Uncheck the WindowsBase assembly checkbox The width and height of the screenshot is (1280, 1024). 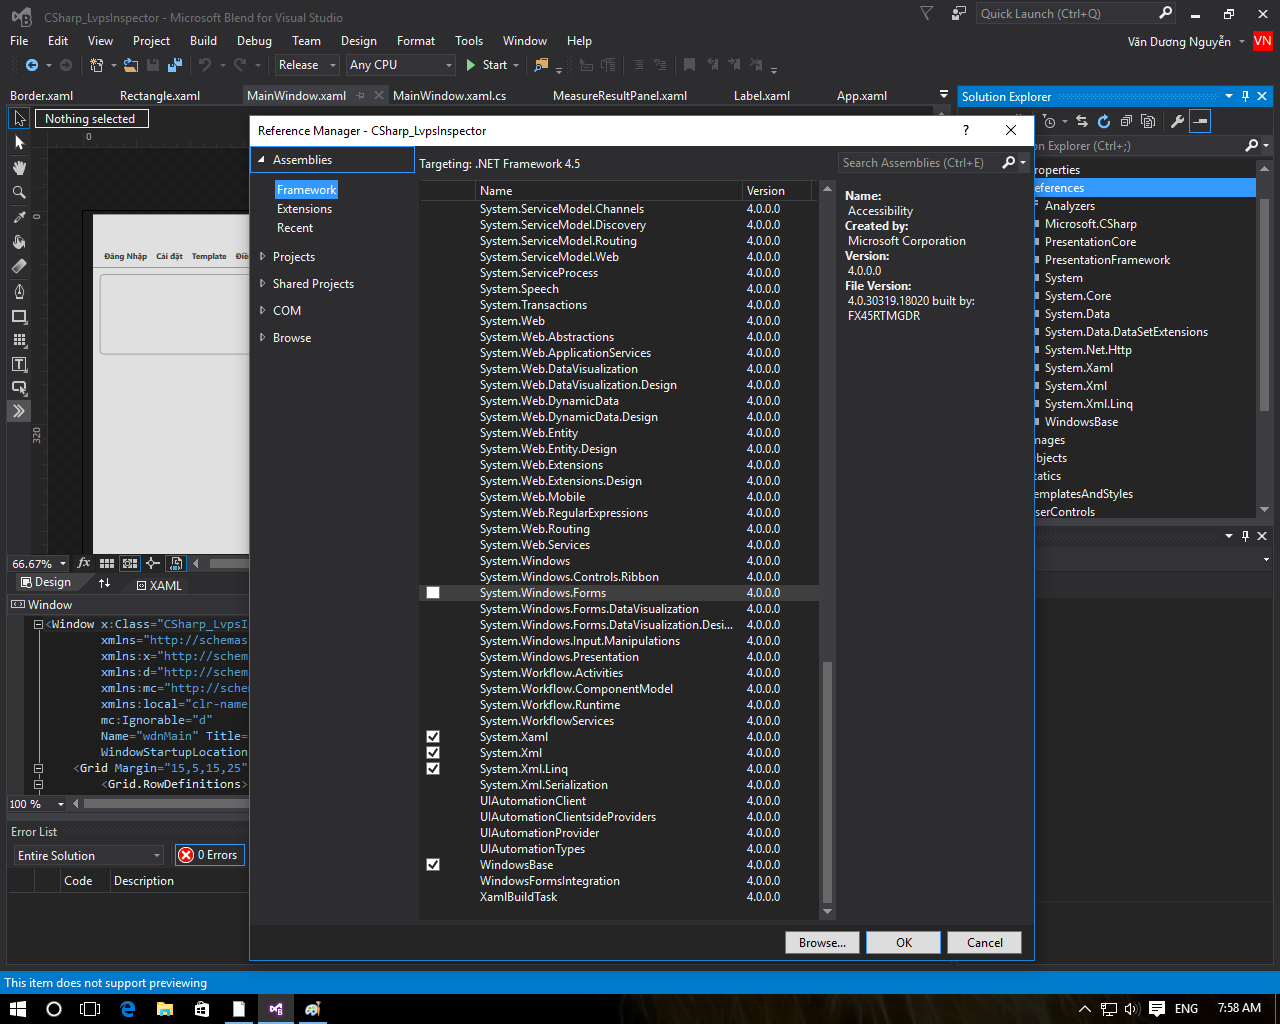pos(433,865)
